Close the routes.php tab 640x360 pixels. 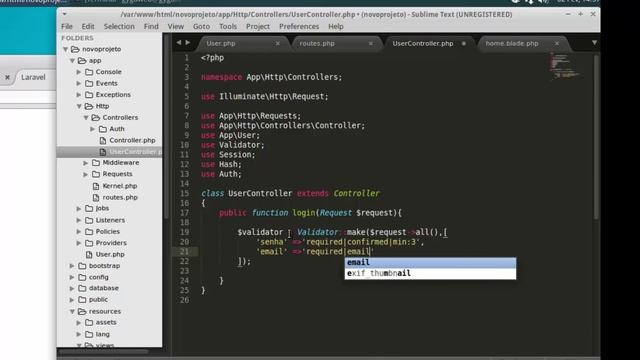click(x=371, y=43)
